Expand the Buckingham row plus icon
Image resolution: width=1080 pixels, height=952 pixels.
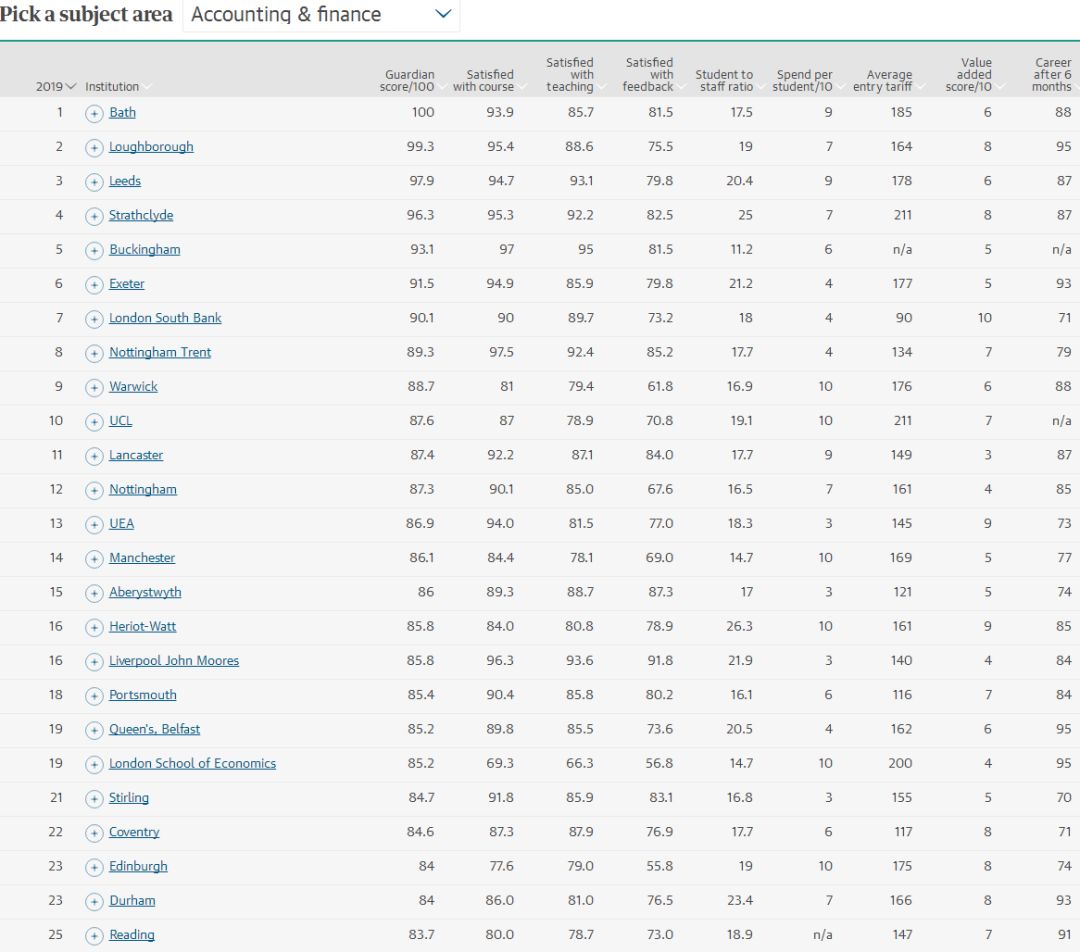[x=94, y=251]
